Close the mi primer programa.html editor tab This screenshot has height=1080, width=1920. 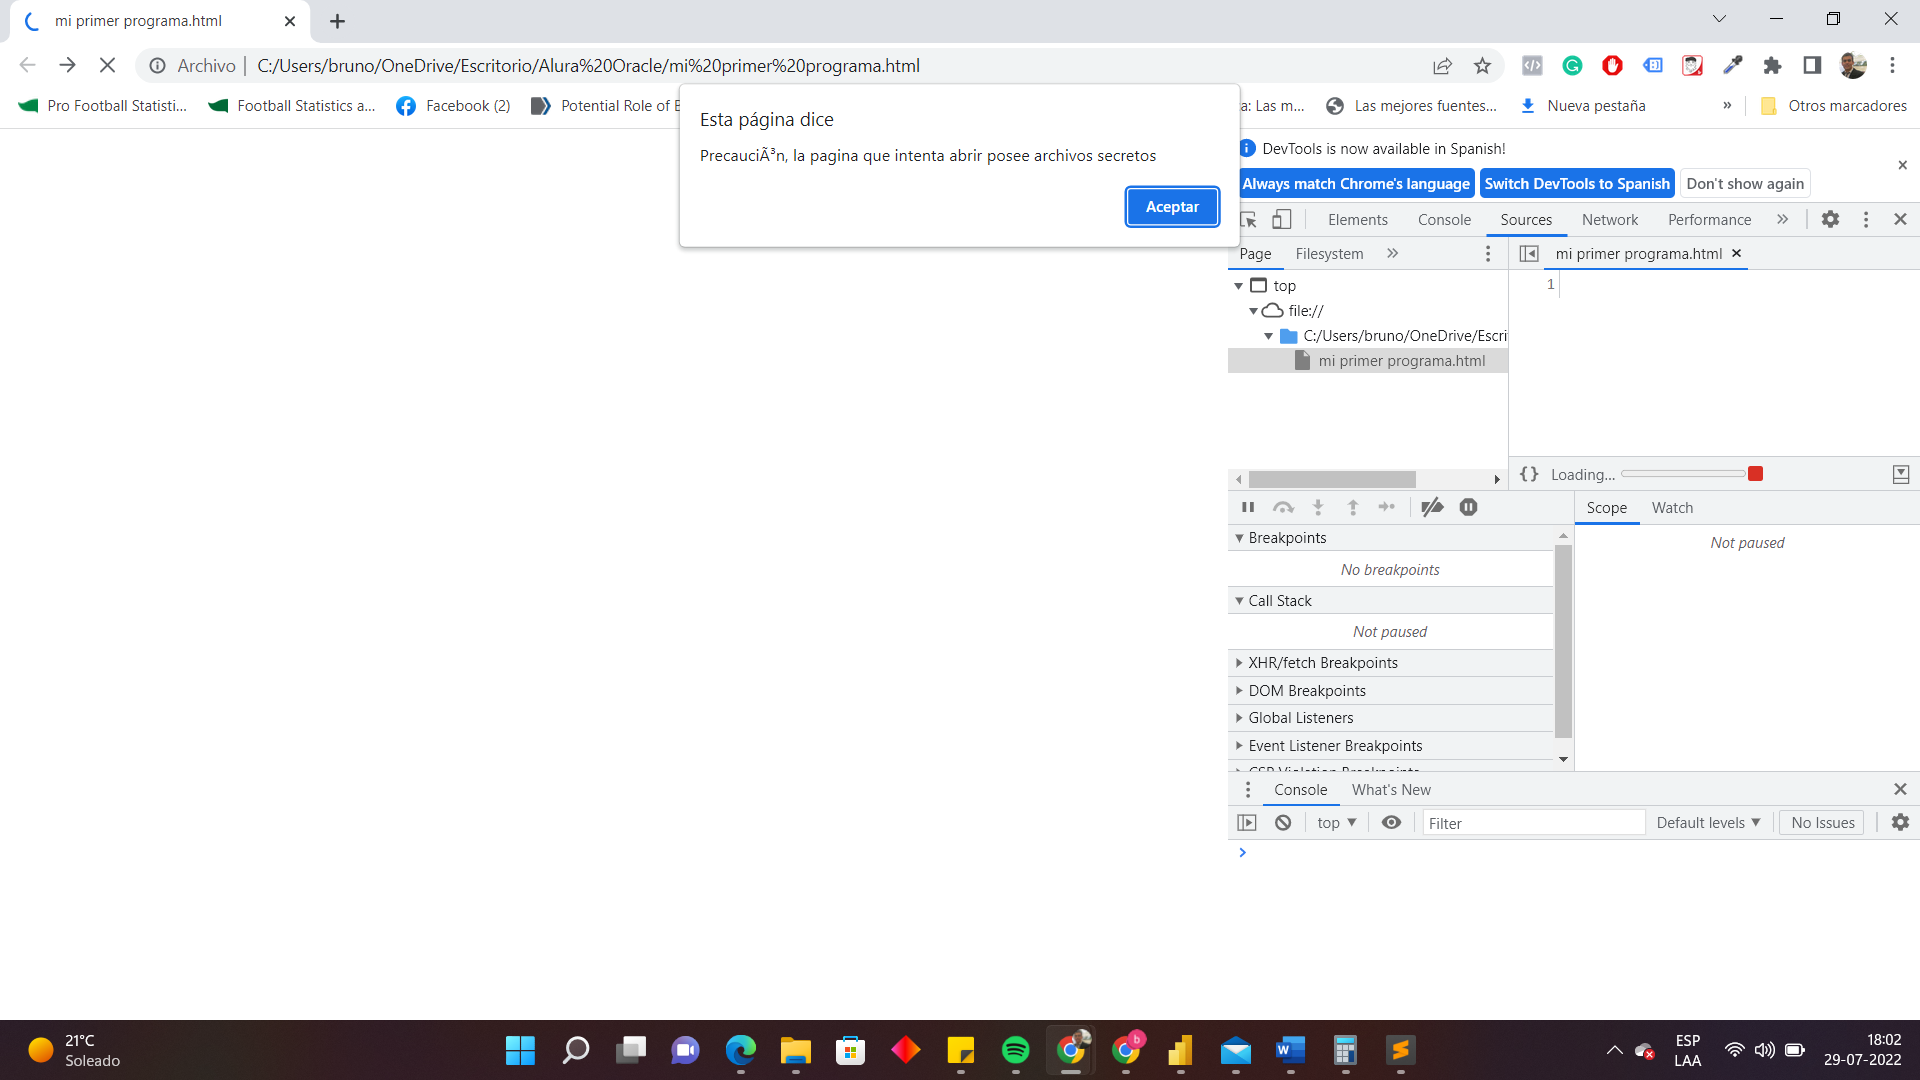pos(1737,254)
